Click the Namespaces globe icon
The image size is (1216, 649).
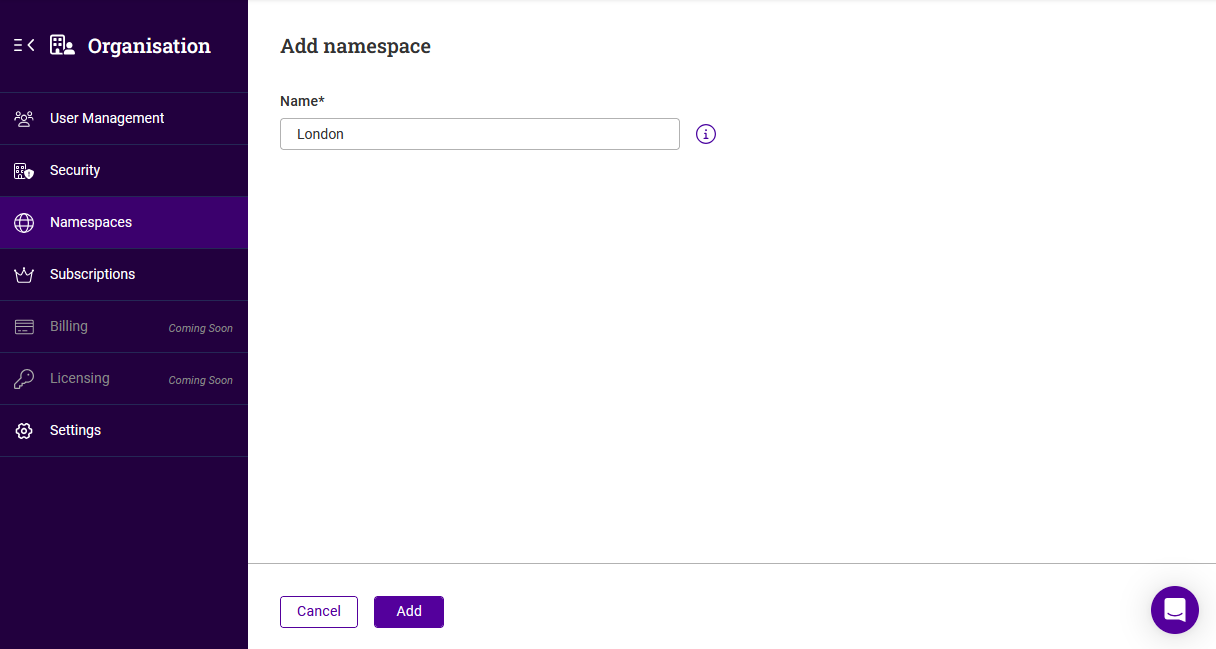coord(24,222)
